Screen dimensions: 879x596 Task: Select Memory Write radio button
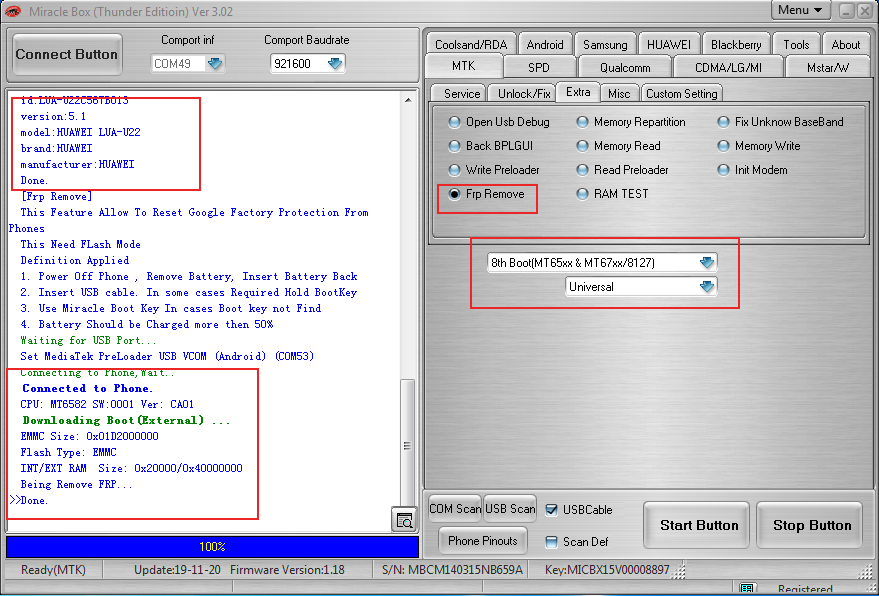tap(760, 146)
